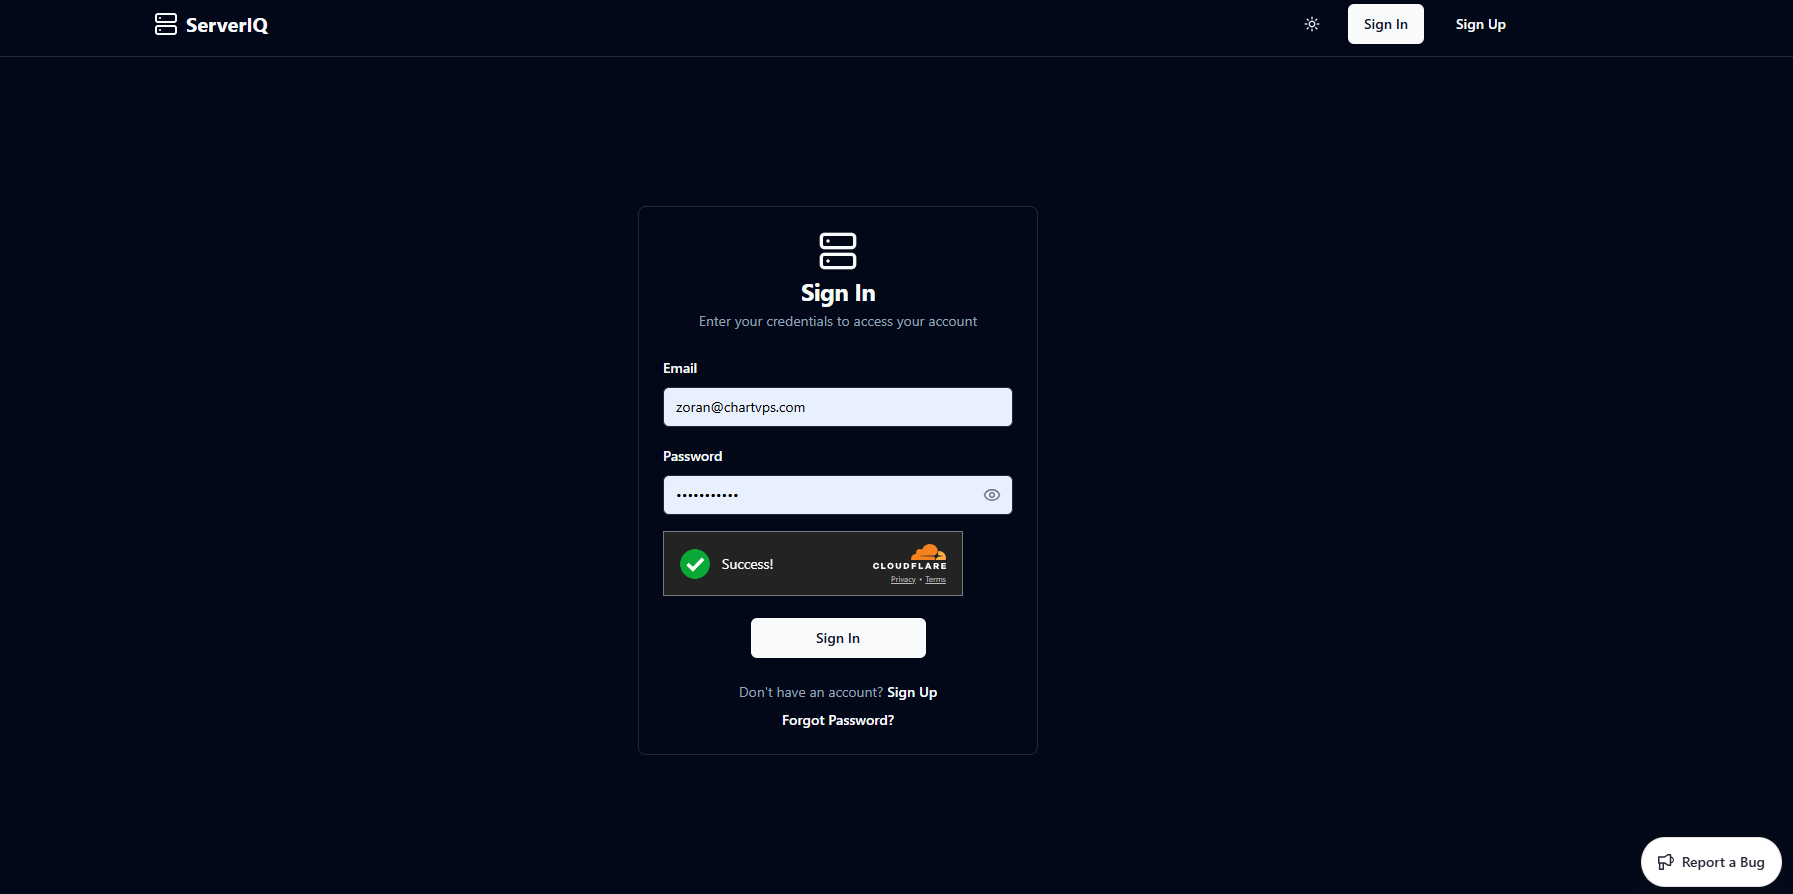Click the Email field label
Screen dimensions: 1793x894
(680, 368)
